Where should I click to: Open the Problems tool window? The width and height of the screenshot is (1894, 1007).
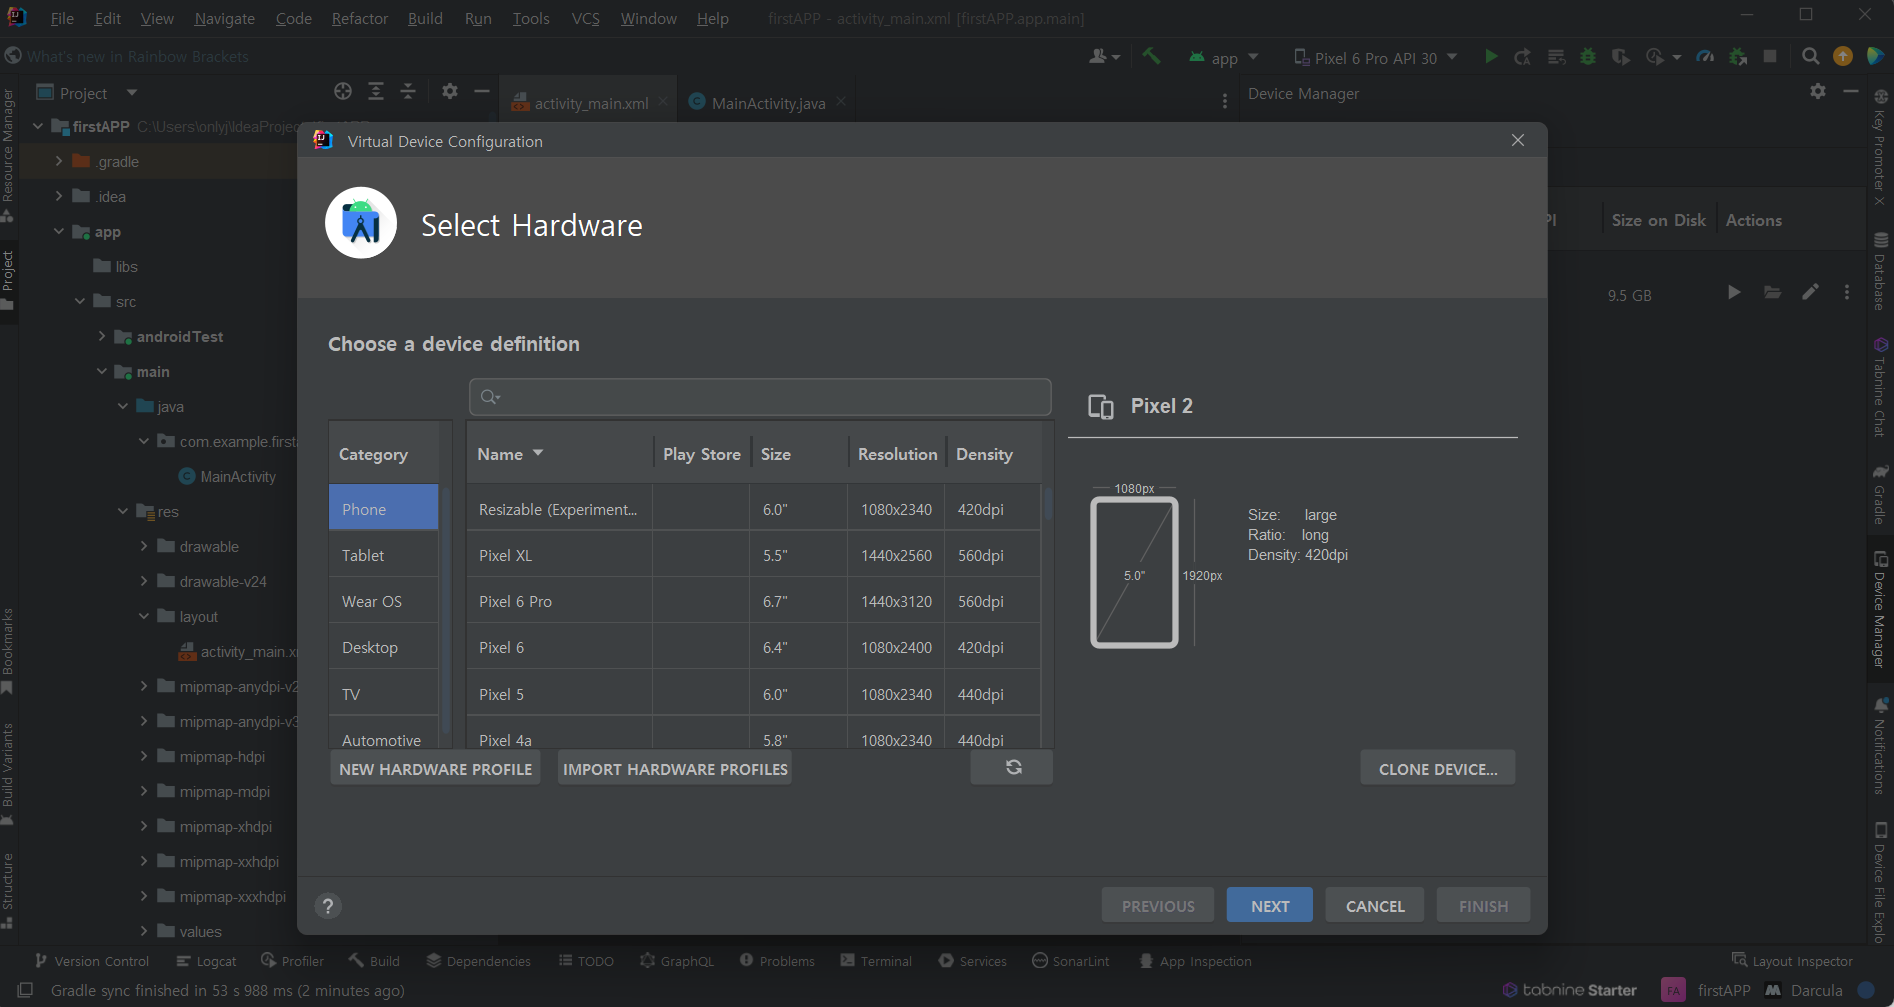click(777, 961)
